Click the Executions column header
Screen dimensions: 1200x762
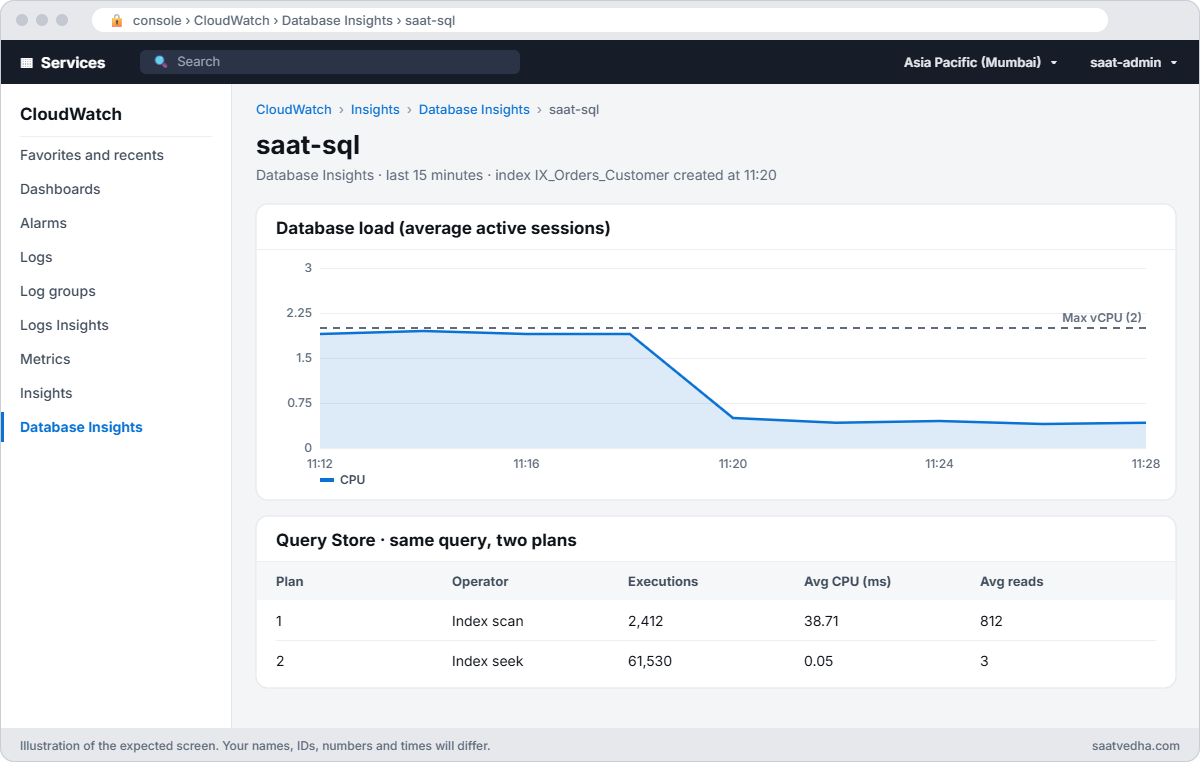pos(663,581)
